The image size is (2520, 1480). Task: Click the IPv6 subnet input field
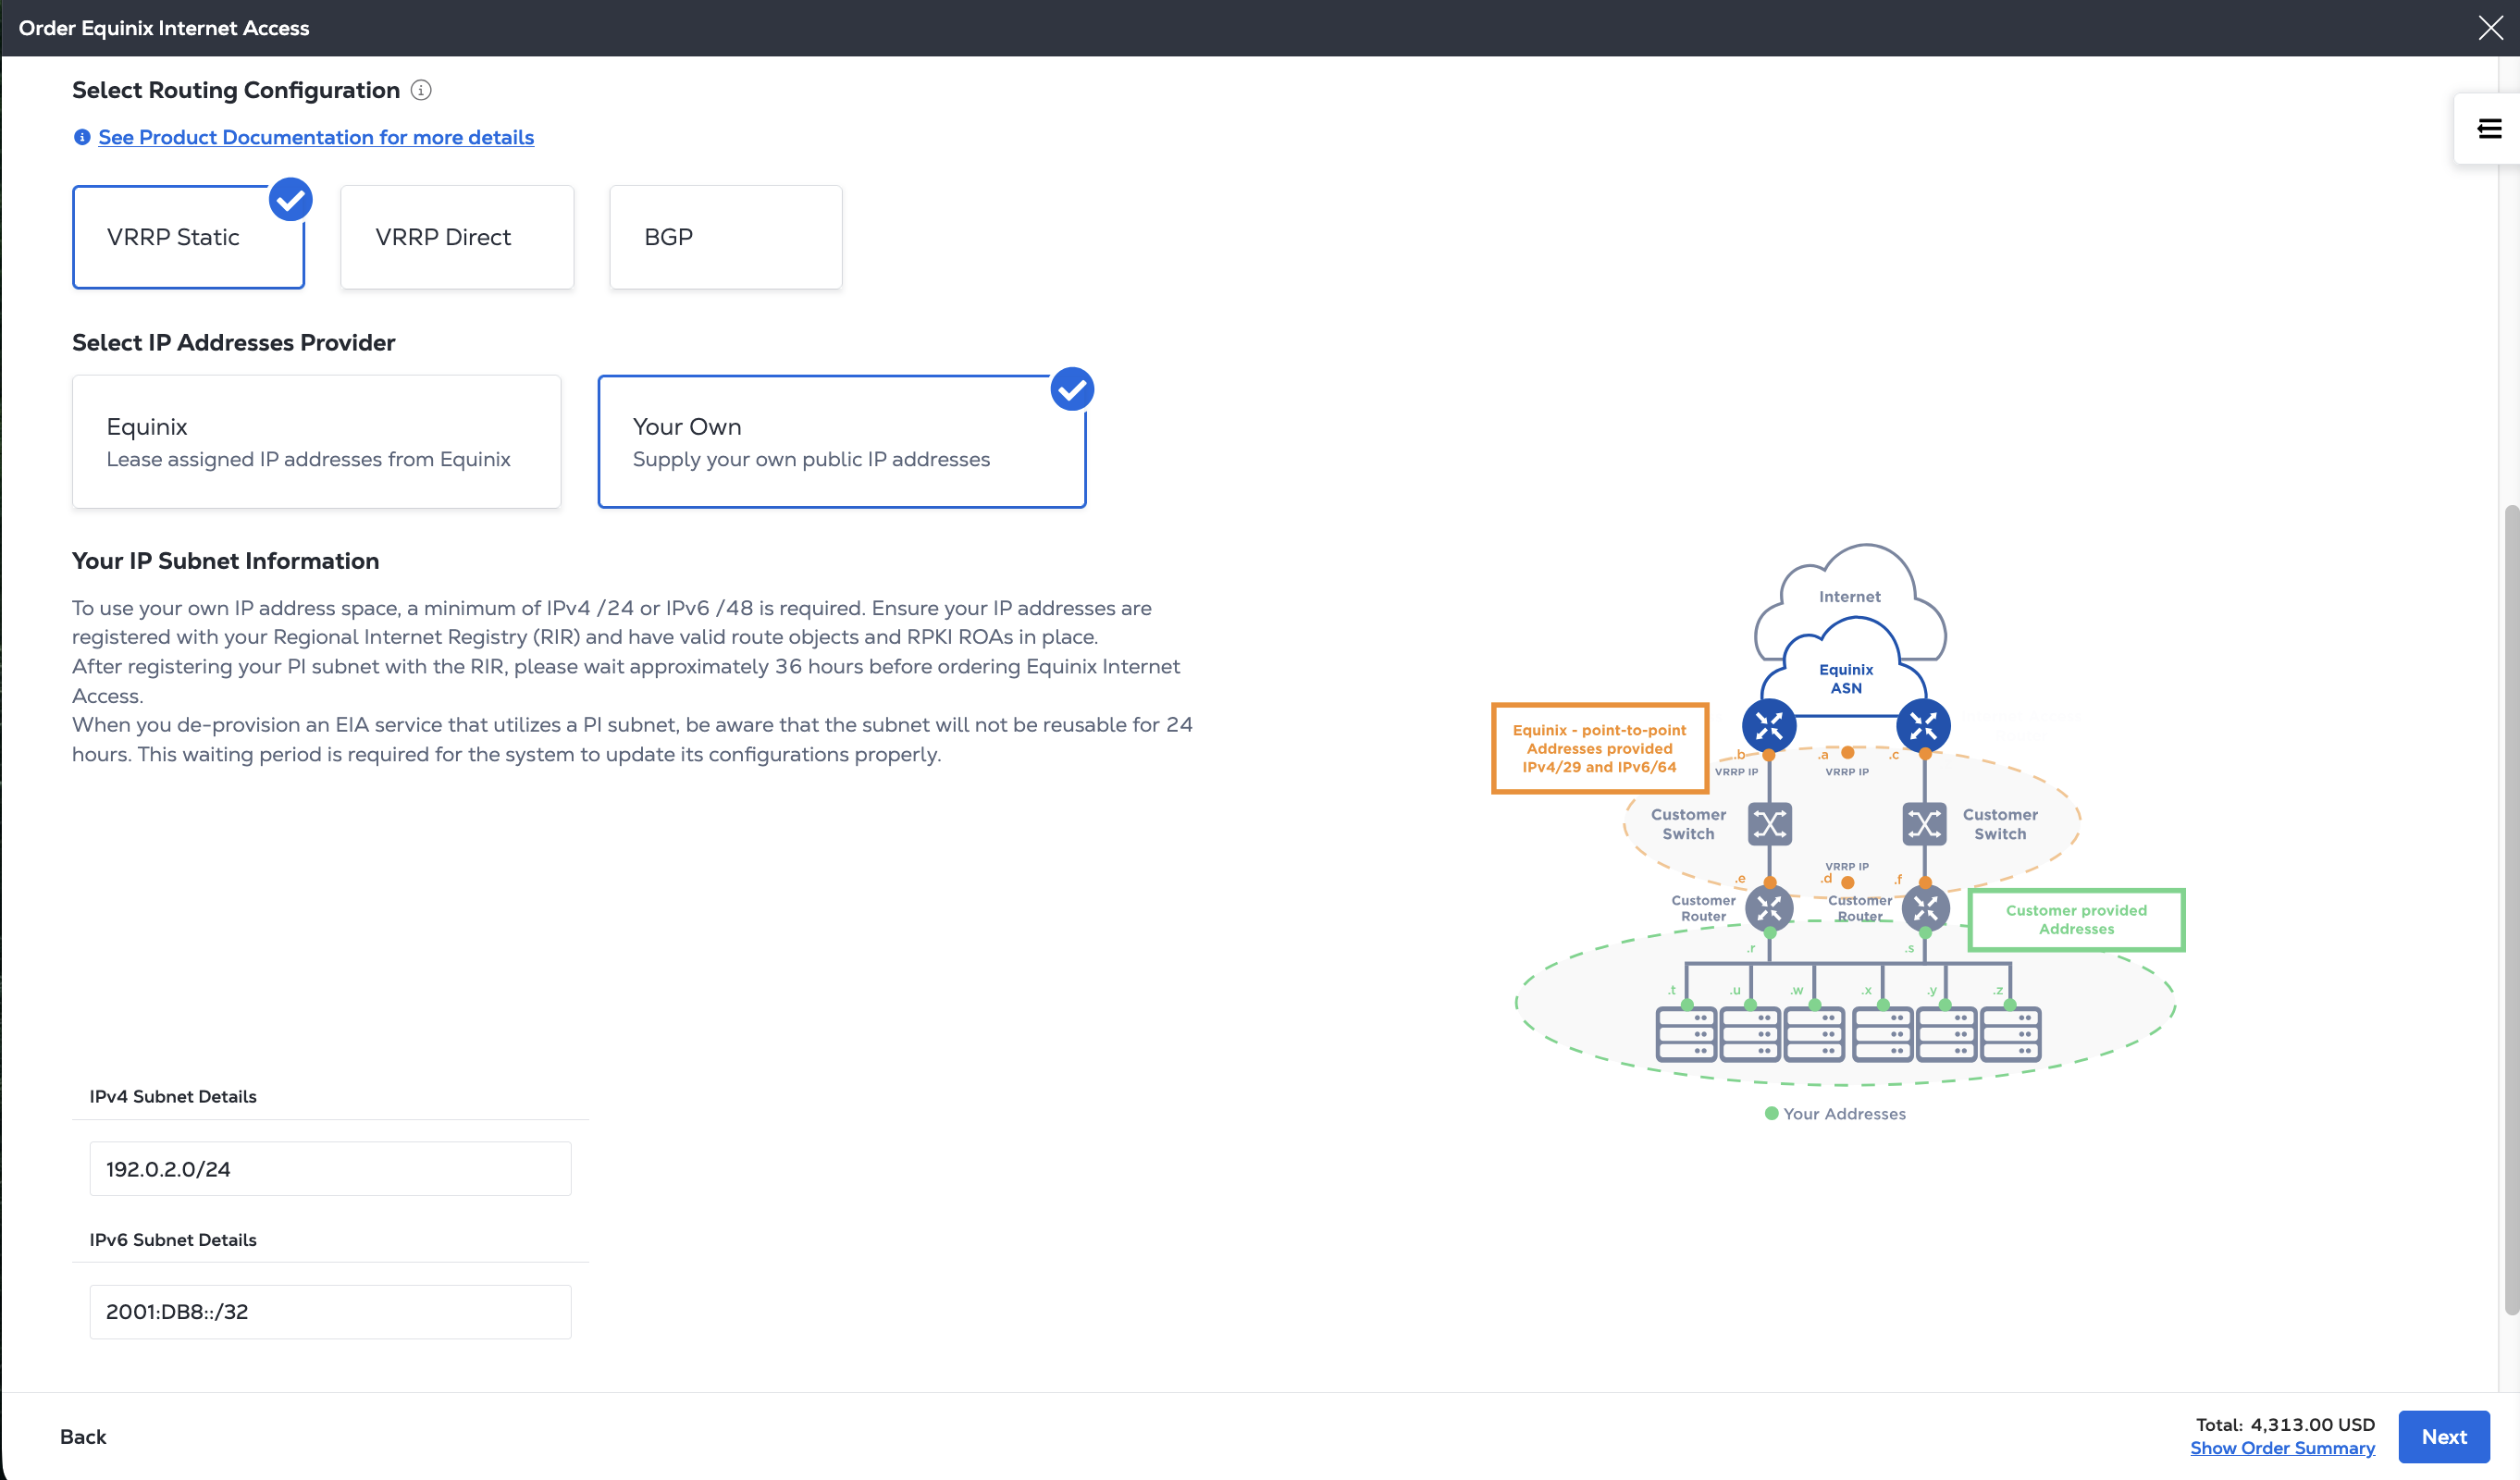(x=330, y=1311)
